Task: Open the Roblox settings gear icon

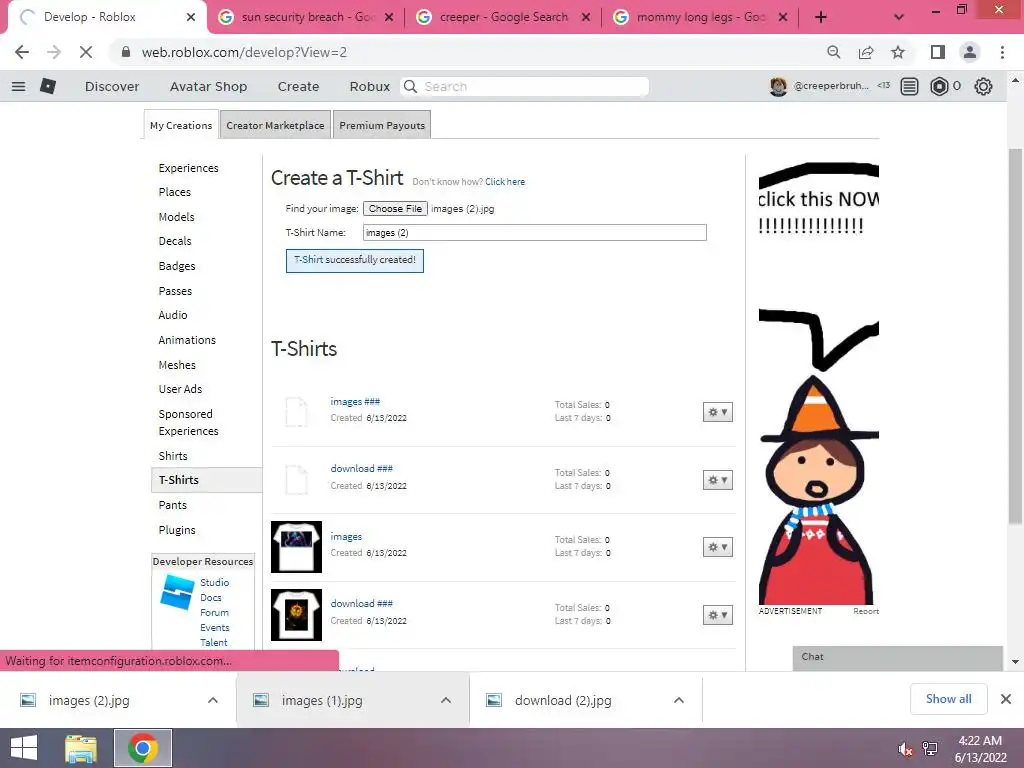Action: [x=983, y=86]
